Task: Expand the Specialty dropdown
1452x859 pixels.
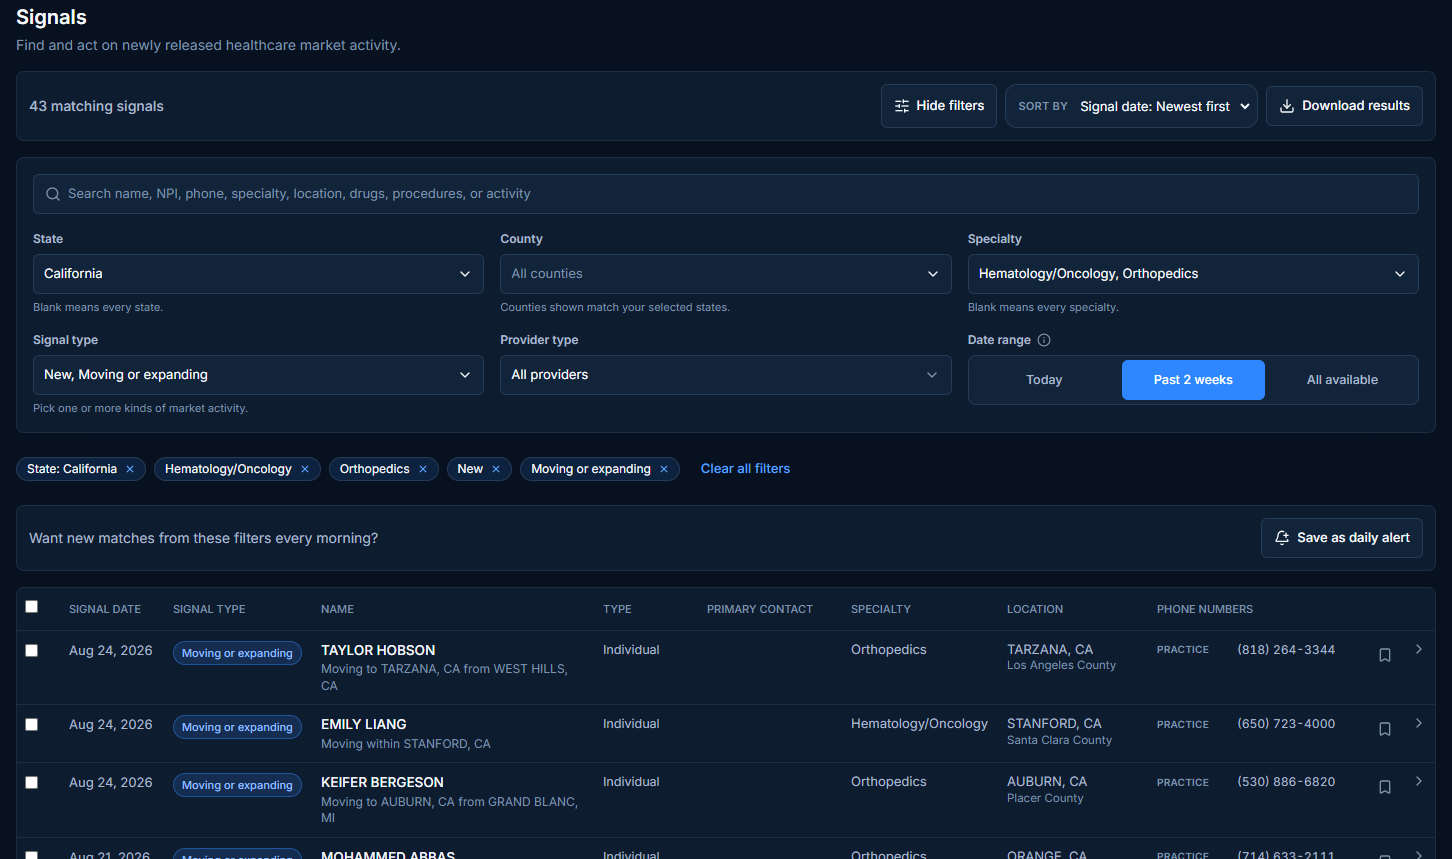Action: [1193, 274]
